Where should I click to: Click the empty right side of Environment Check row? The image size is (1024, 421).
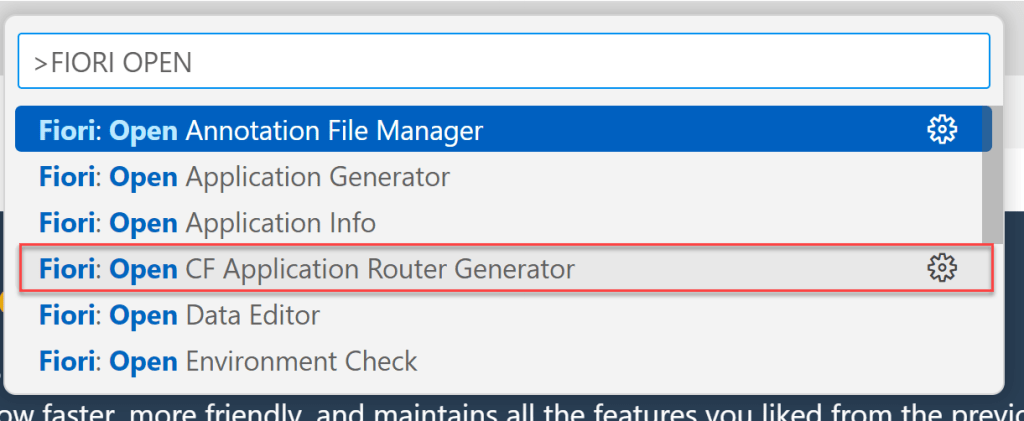pyautogui.click(x=700, y=360)
